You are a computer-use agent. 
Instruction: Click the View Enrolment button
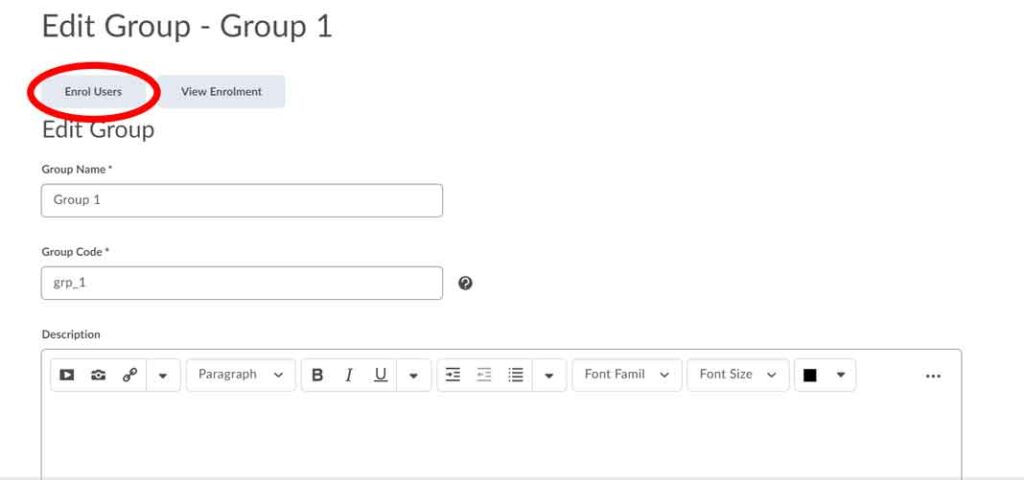tap(221, 92)
